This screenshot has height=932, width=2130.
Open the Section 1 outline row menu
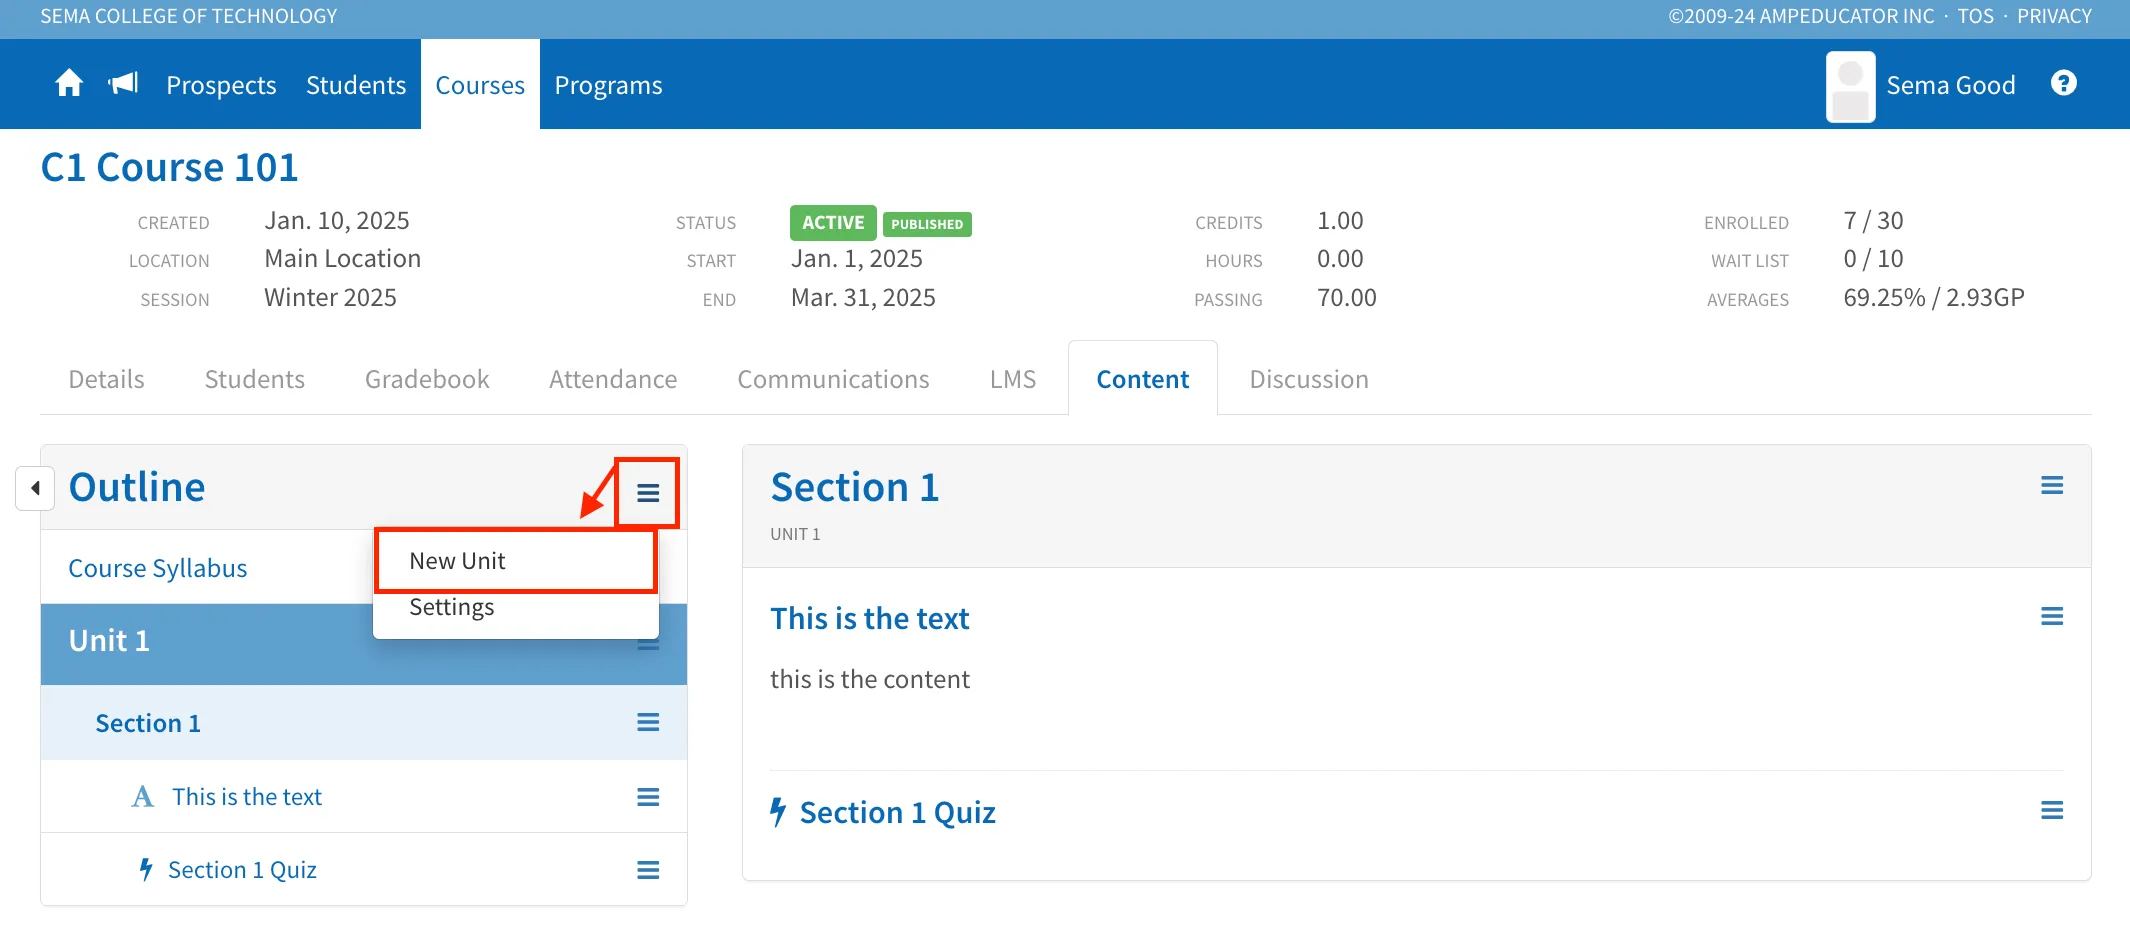pyautogui.click(x=648, y=722)
